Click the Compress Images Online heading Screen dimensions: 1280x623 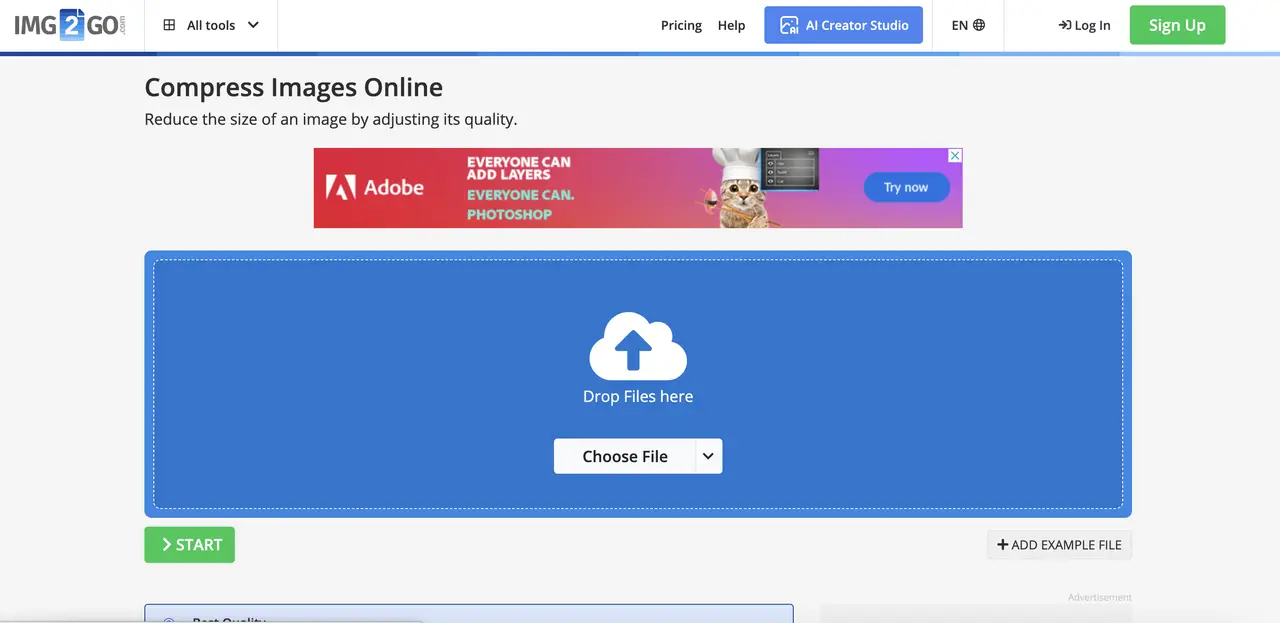pyautogui.click(x=294, y=87)
